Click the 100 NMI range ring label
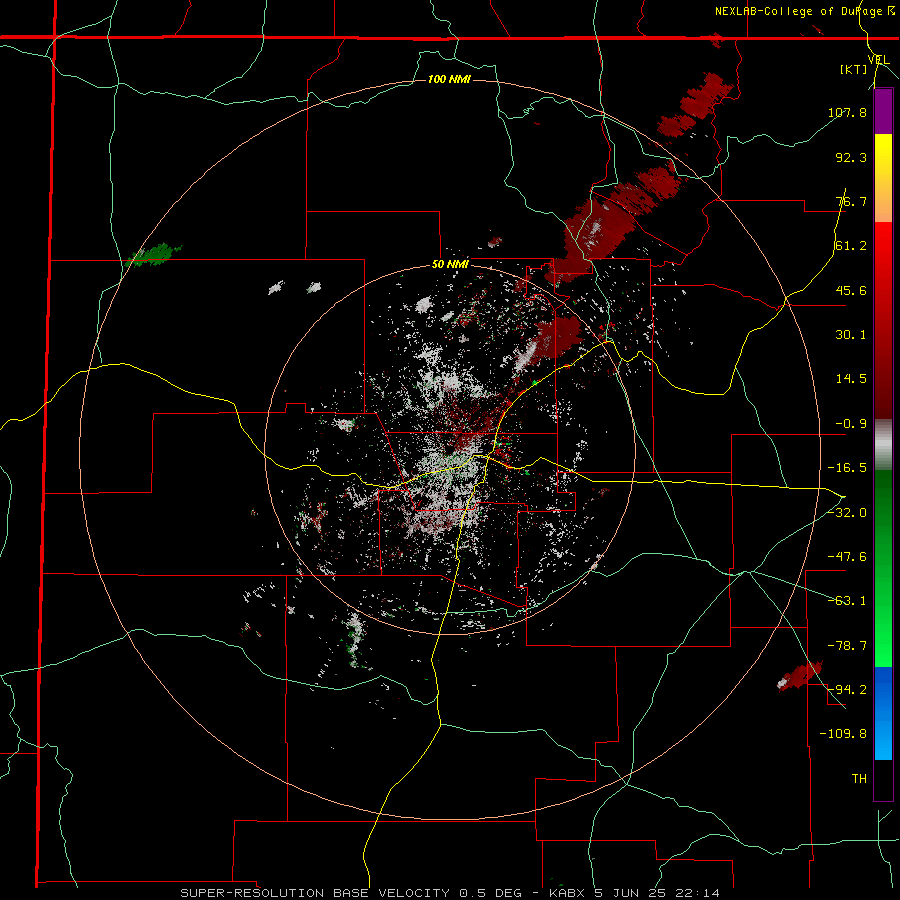The image size is (900, 900). click(x=449, y=79)
